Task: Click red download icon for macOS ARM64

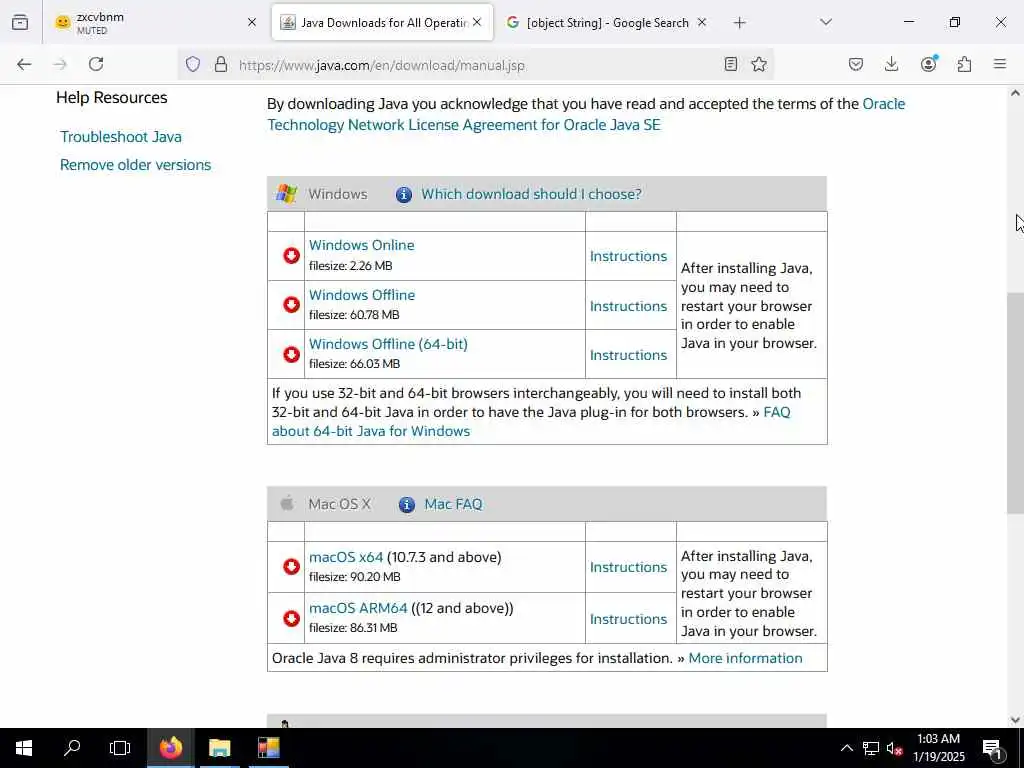Action: (291, 618)
